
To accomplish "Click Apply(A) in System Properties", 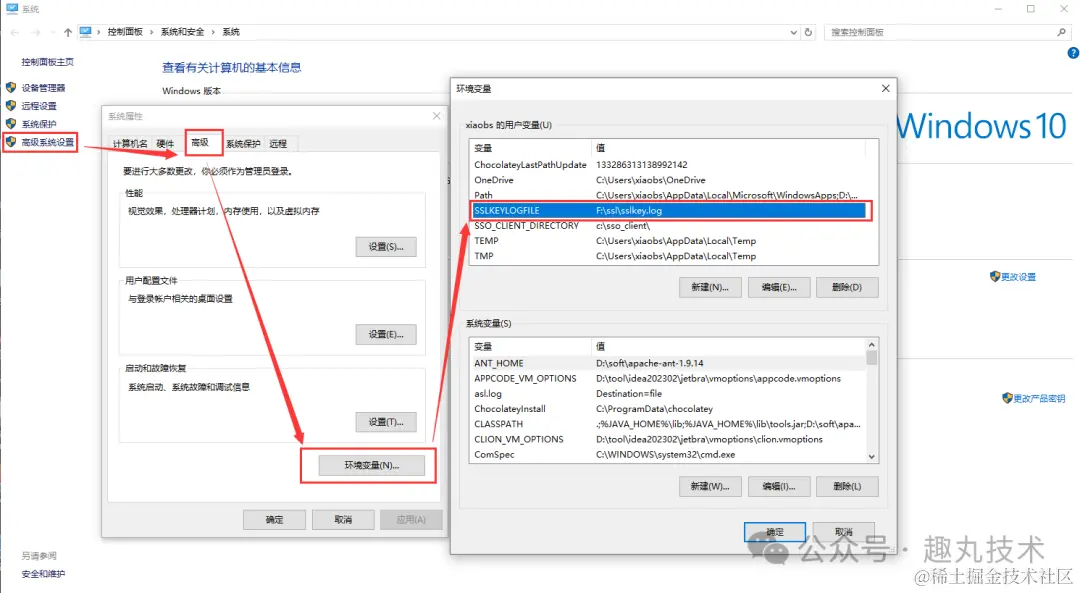I will coord(411,519).
